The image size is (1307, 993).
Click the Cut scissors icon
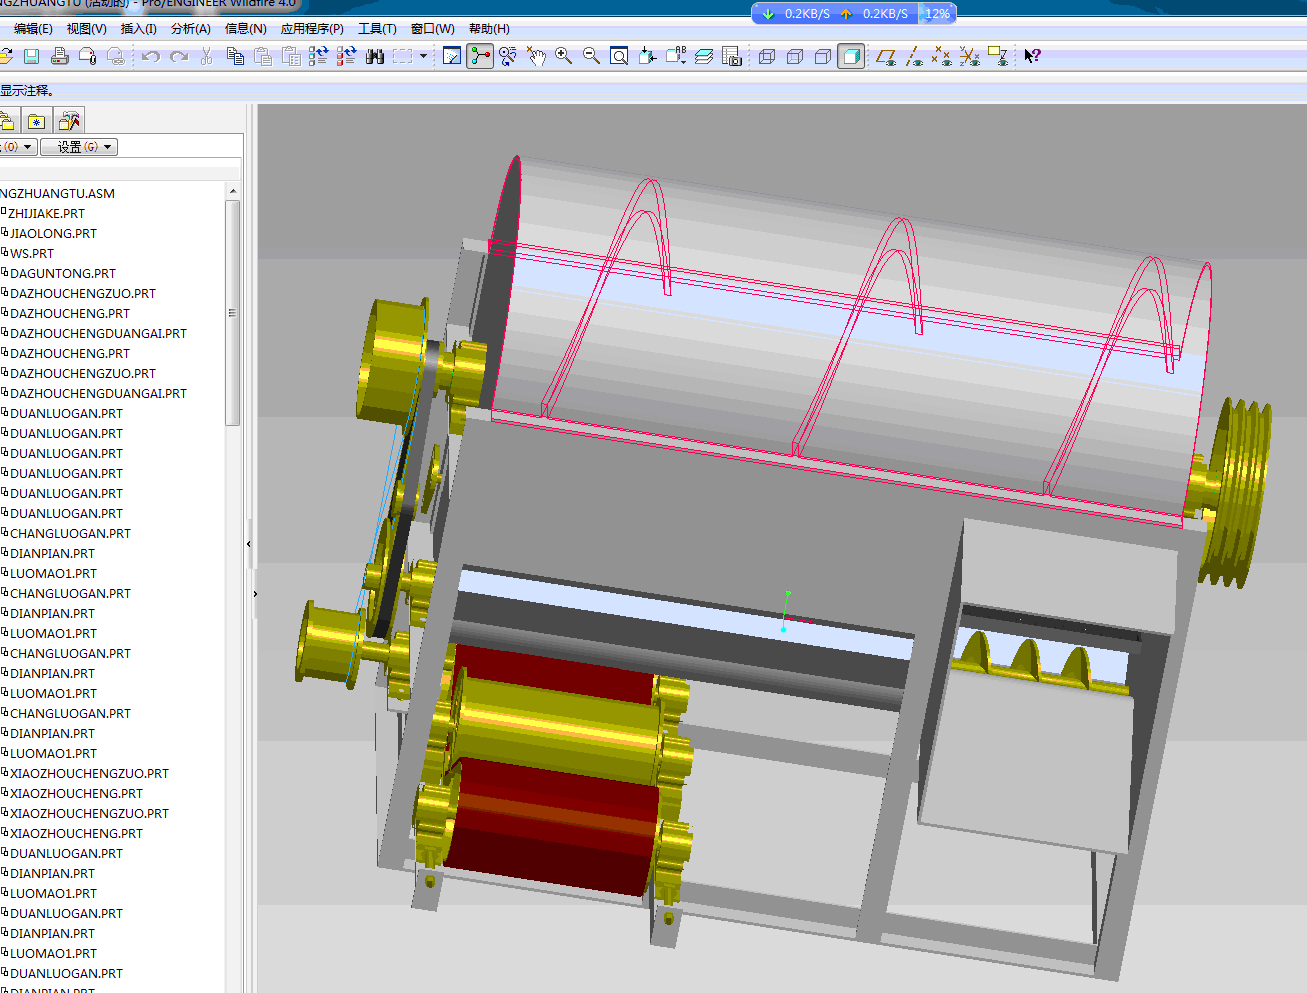207,56
